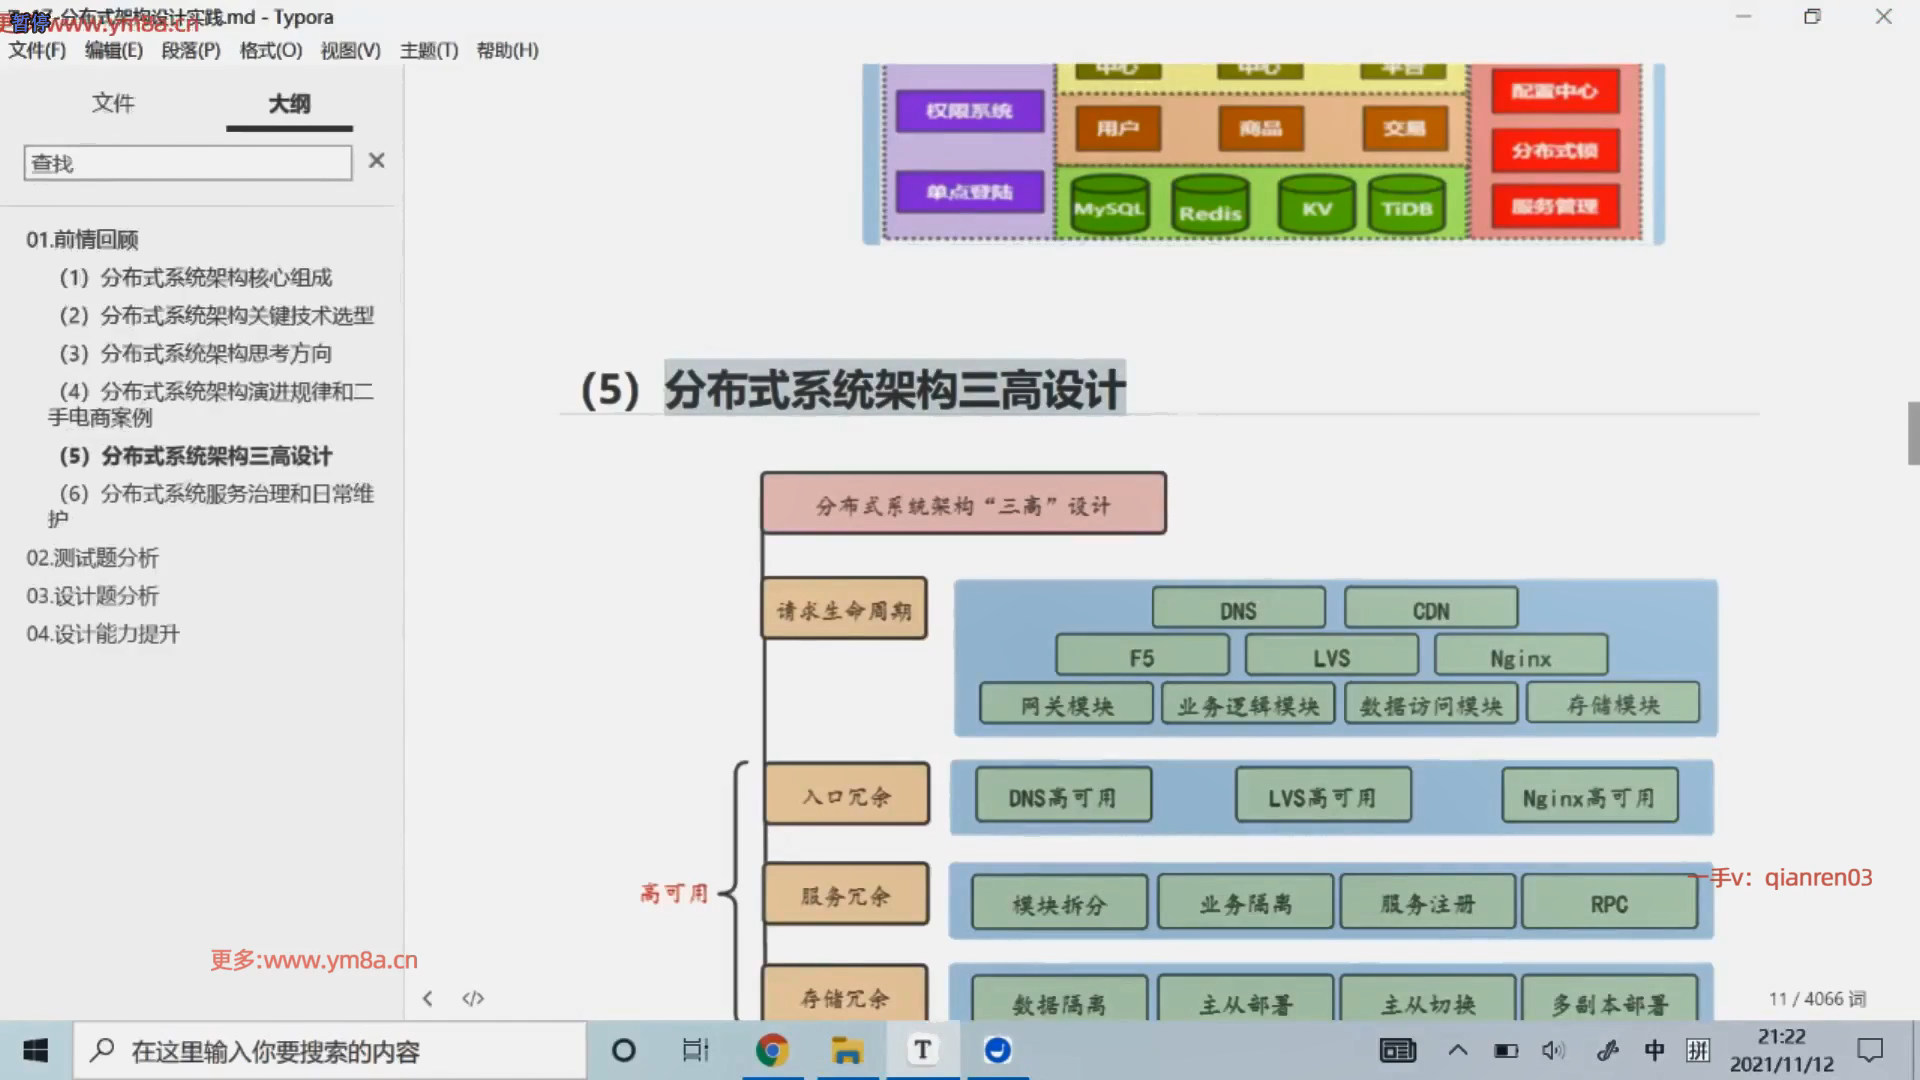Go to (2) 分布式系统架构关键技术选型 heading

pos(216,316)
